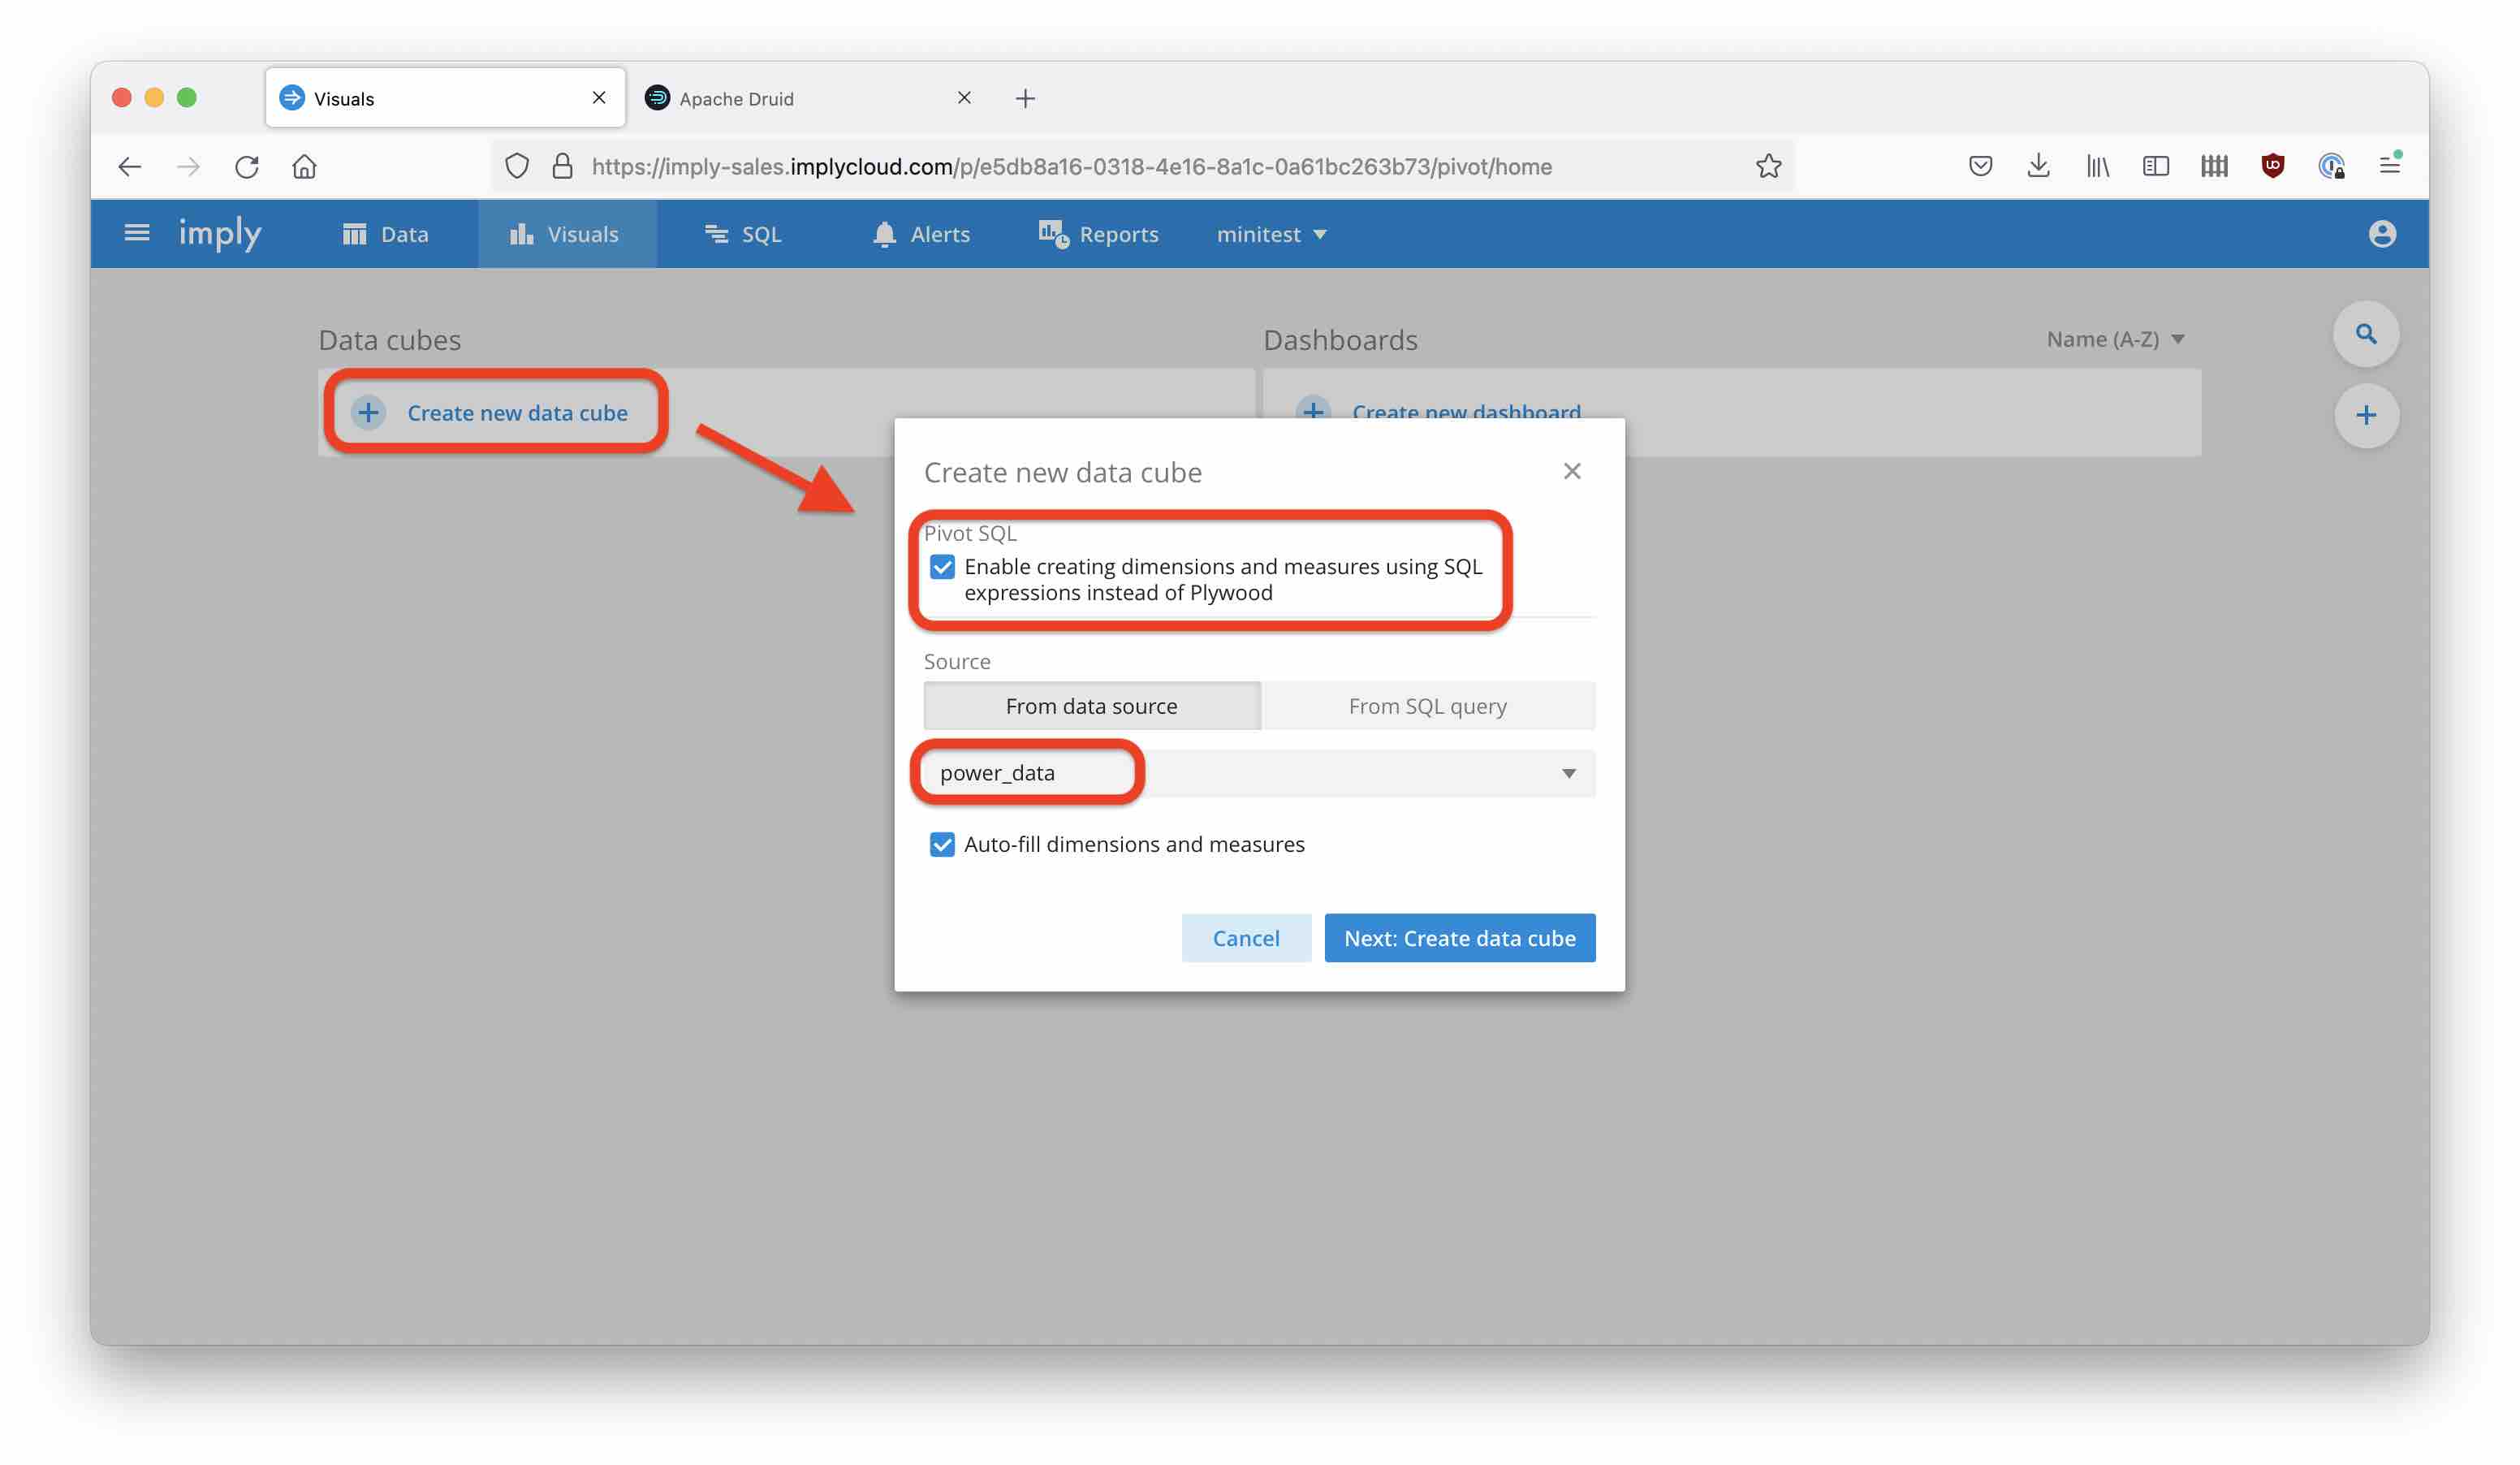Click the search magnifier icon on the right
The height and width of the screenshot is (1465, 2520).
pos(2365,333)
